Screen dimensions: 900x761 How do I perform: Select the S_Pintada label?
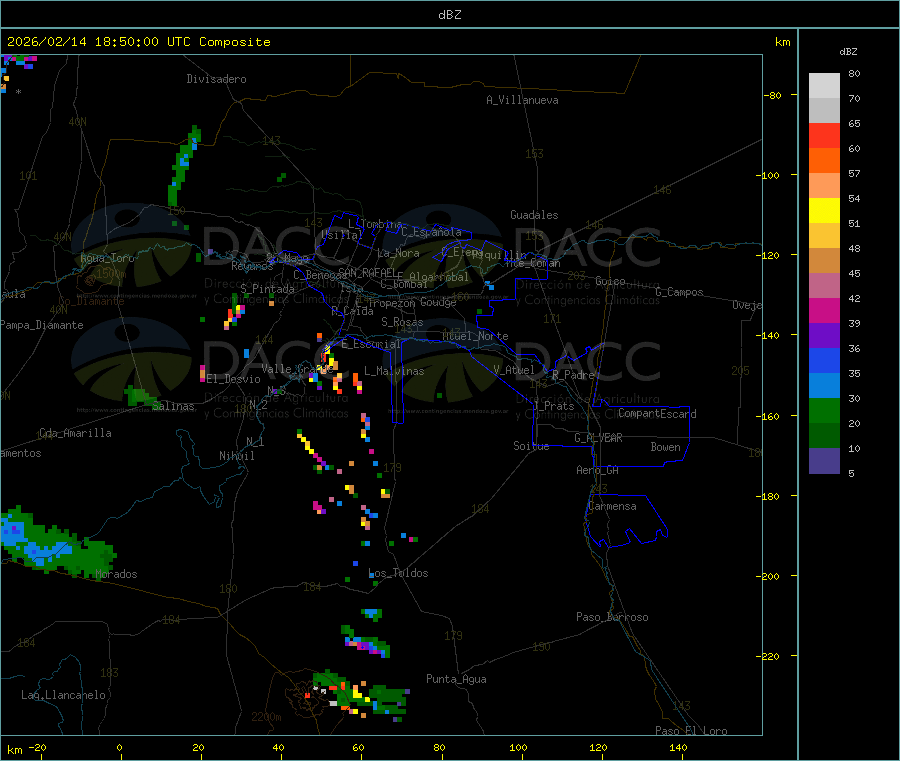pyautogui.click(x=267, y=289)
